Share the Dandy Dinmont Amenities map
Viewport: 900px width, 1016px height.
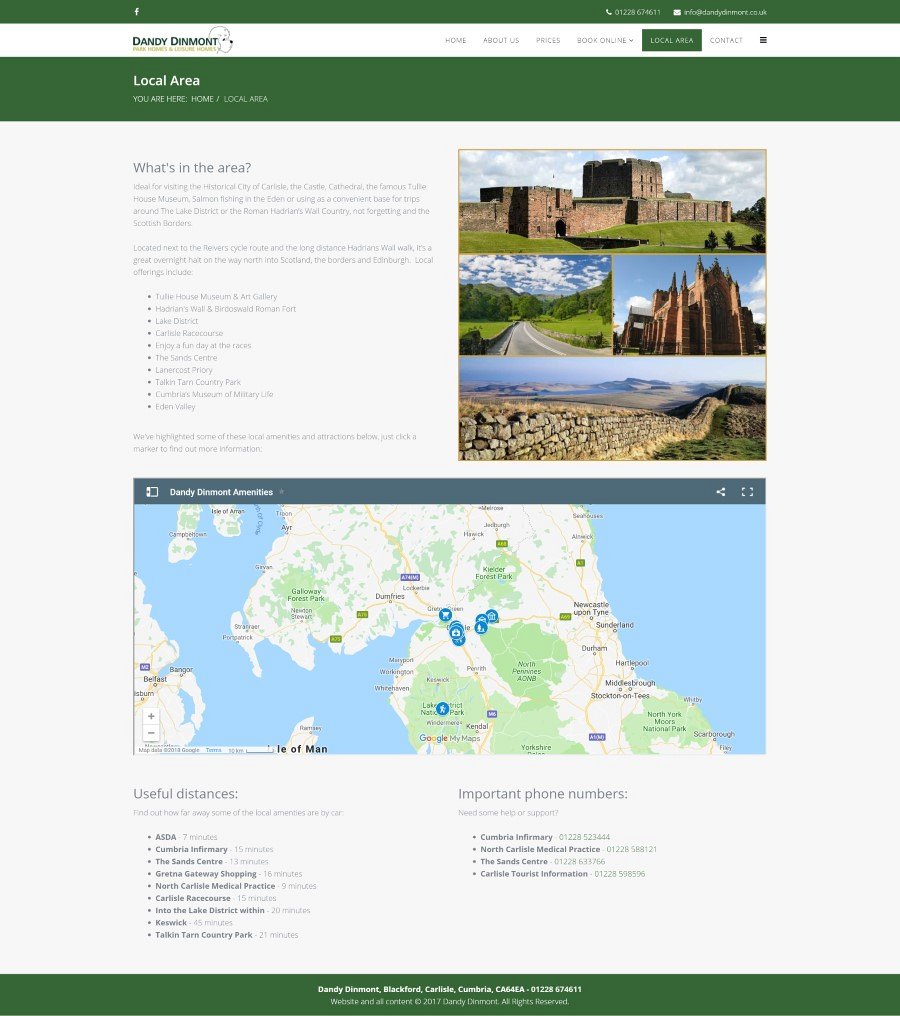[x=721, y=492]
